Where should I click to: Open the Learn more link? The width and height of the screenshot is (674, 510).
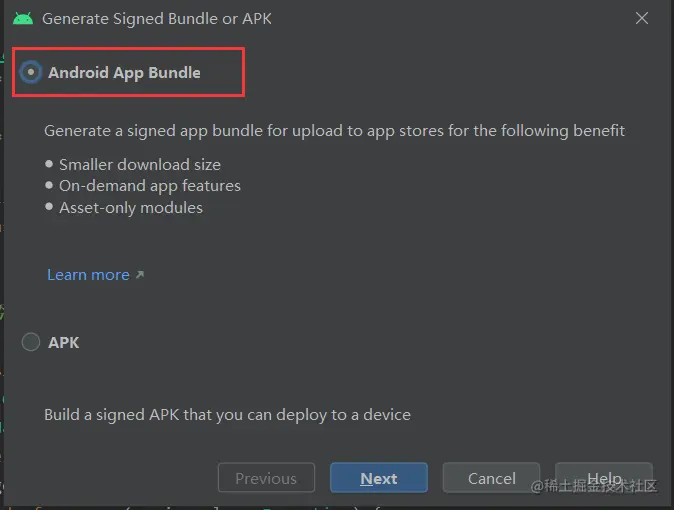click(x=89, y=275)
